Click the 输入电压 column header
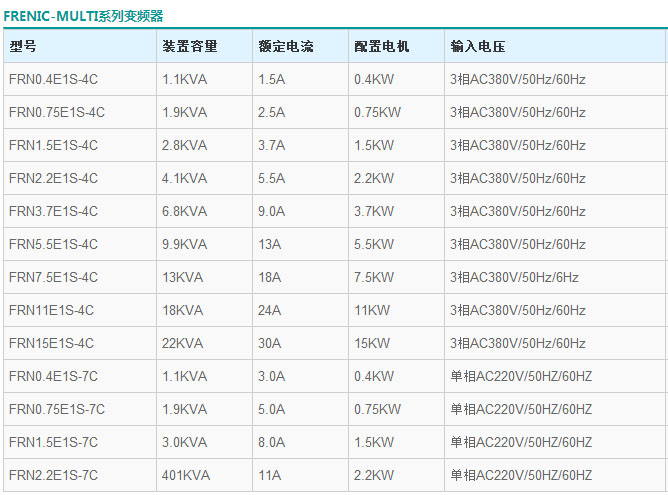This screenshot has width=668, height=495. (477, 46)
